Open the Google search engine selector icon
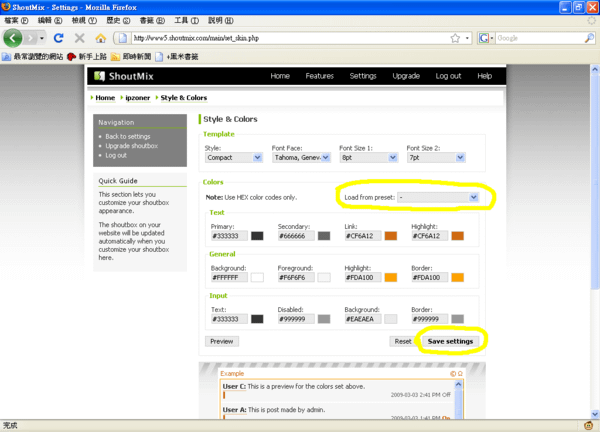Screen dimensions: 600x432 [486, 38]
